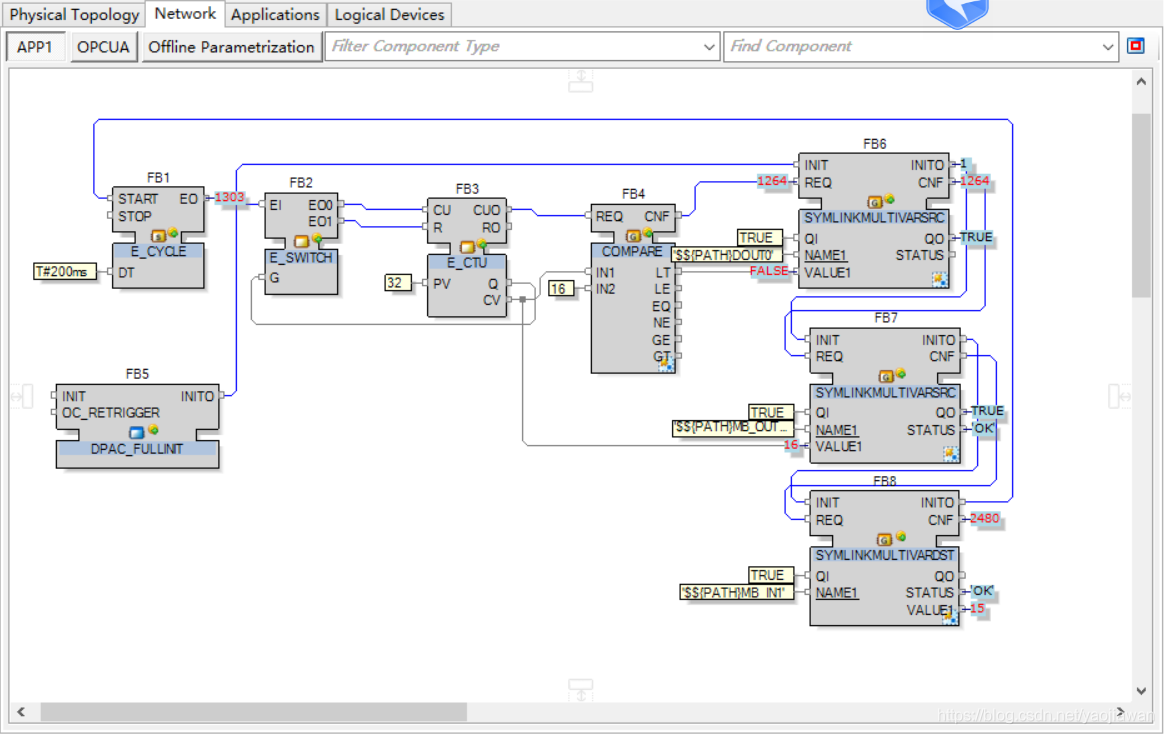Expand the canvas with the top edge handle

(x=580, y=80)
